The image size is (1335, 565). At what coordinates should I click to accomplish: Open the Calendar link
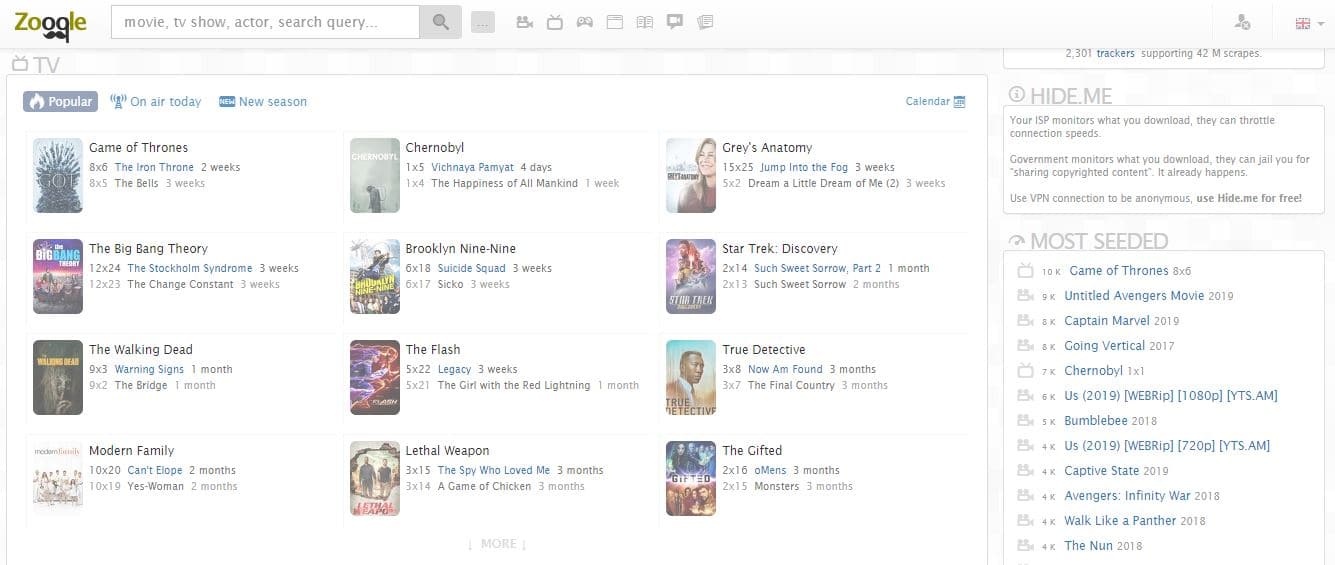pos(935,101)
